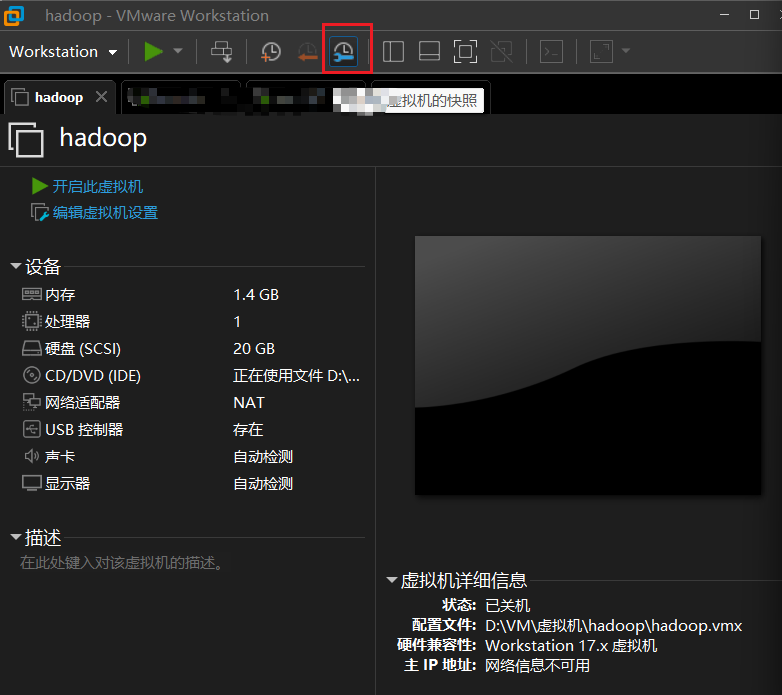The width and height of the screenshot is (782, 695).
Task: Click the green power on button in toolbar
Action: tap(153, 51)
